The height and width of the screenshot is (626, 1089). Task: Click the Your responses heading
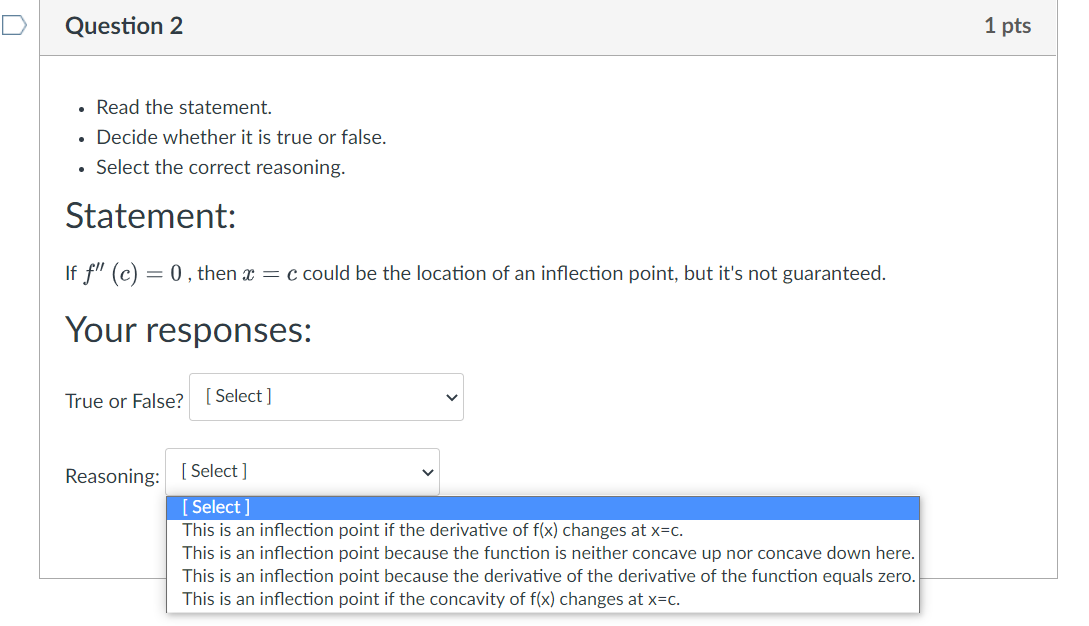click(189, 329)
